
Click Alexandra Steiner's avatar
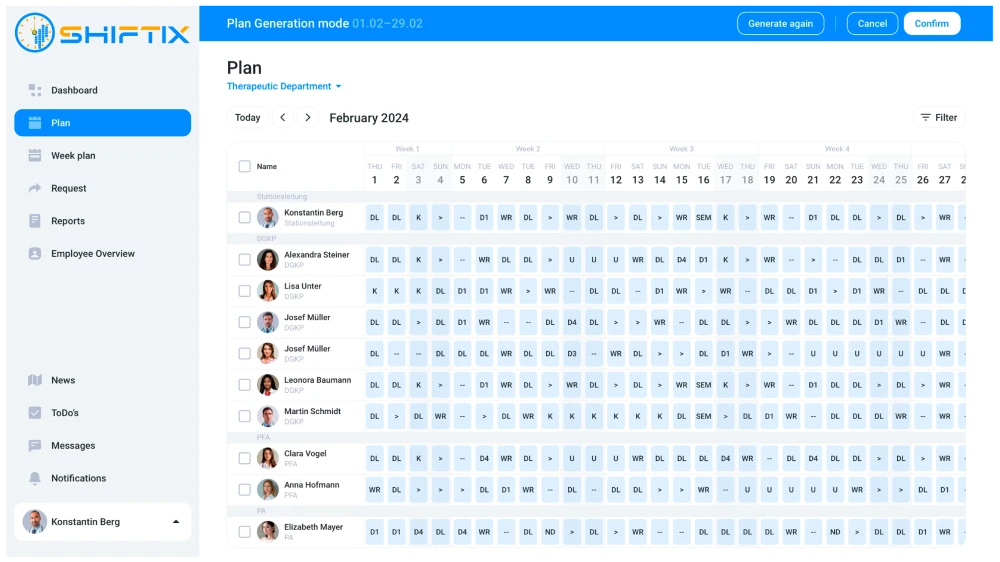click(268, 260)
